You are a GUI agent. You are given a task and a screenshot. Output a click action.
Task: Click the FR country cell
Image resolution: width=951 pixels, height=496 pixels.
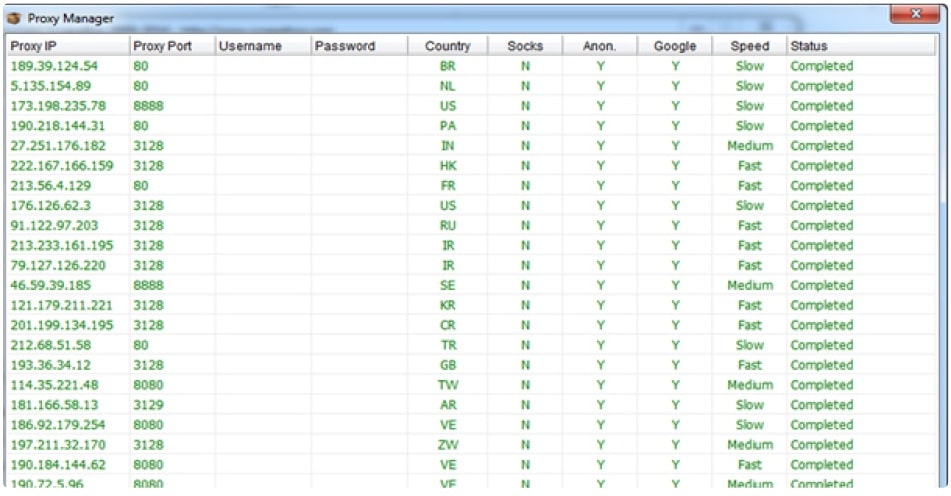click(x=448, y=186)
